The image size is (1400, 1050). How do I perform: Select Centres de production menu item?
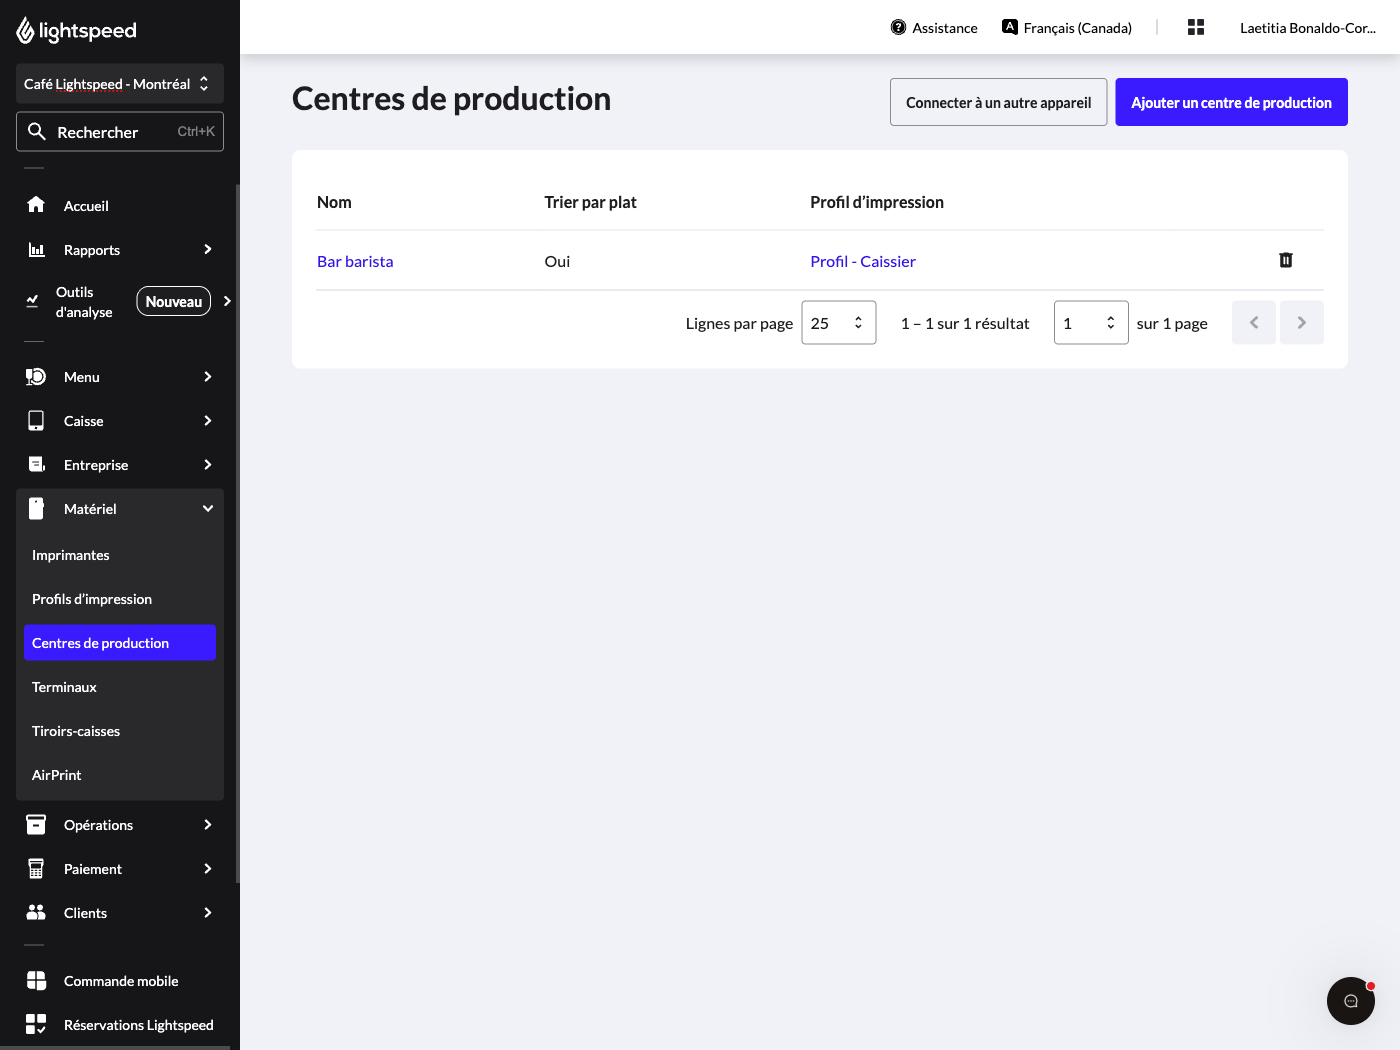tap(120, 643)
